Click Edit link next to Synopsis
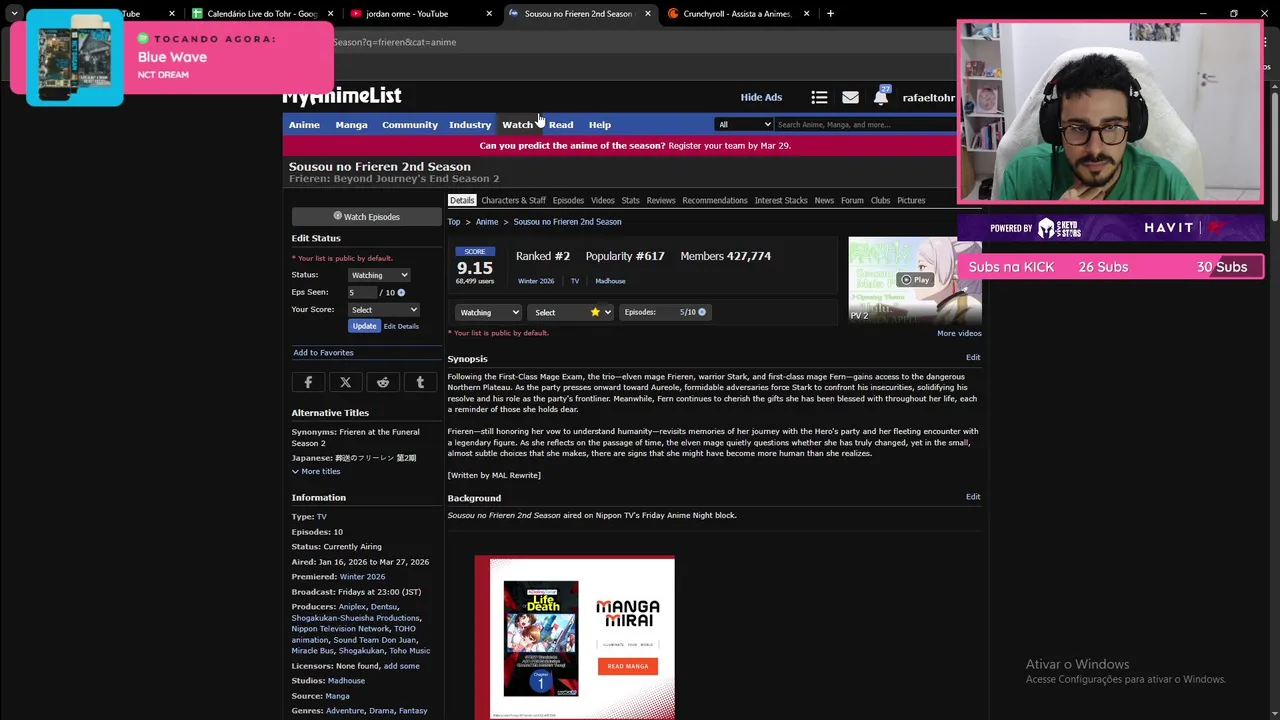1280x720 pixels. tap(973, 357)
